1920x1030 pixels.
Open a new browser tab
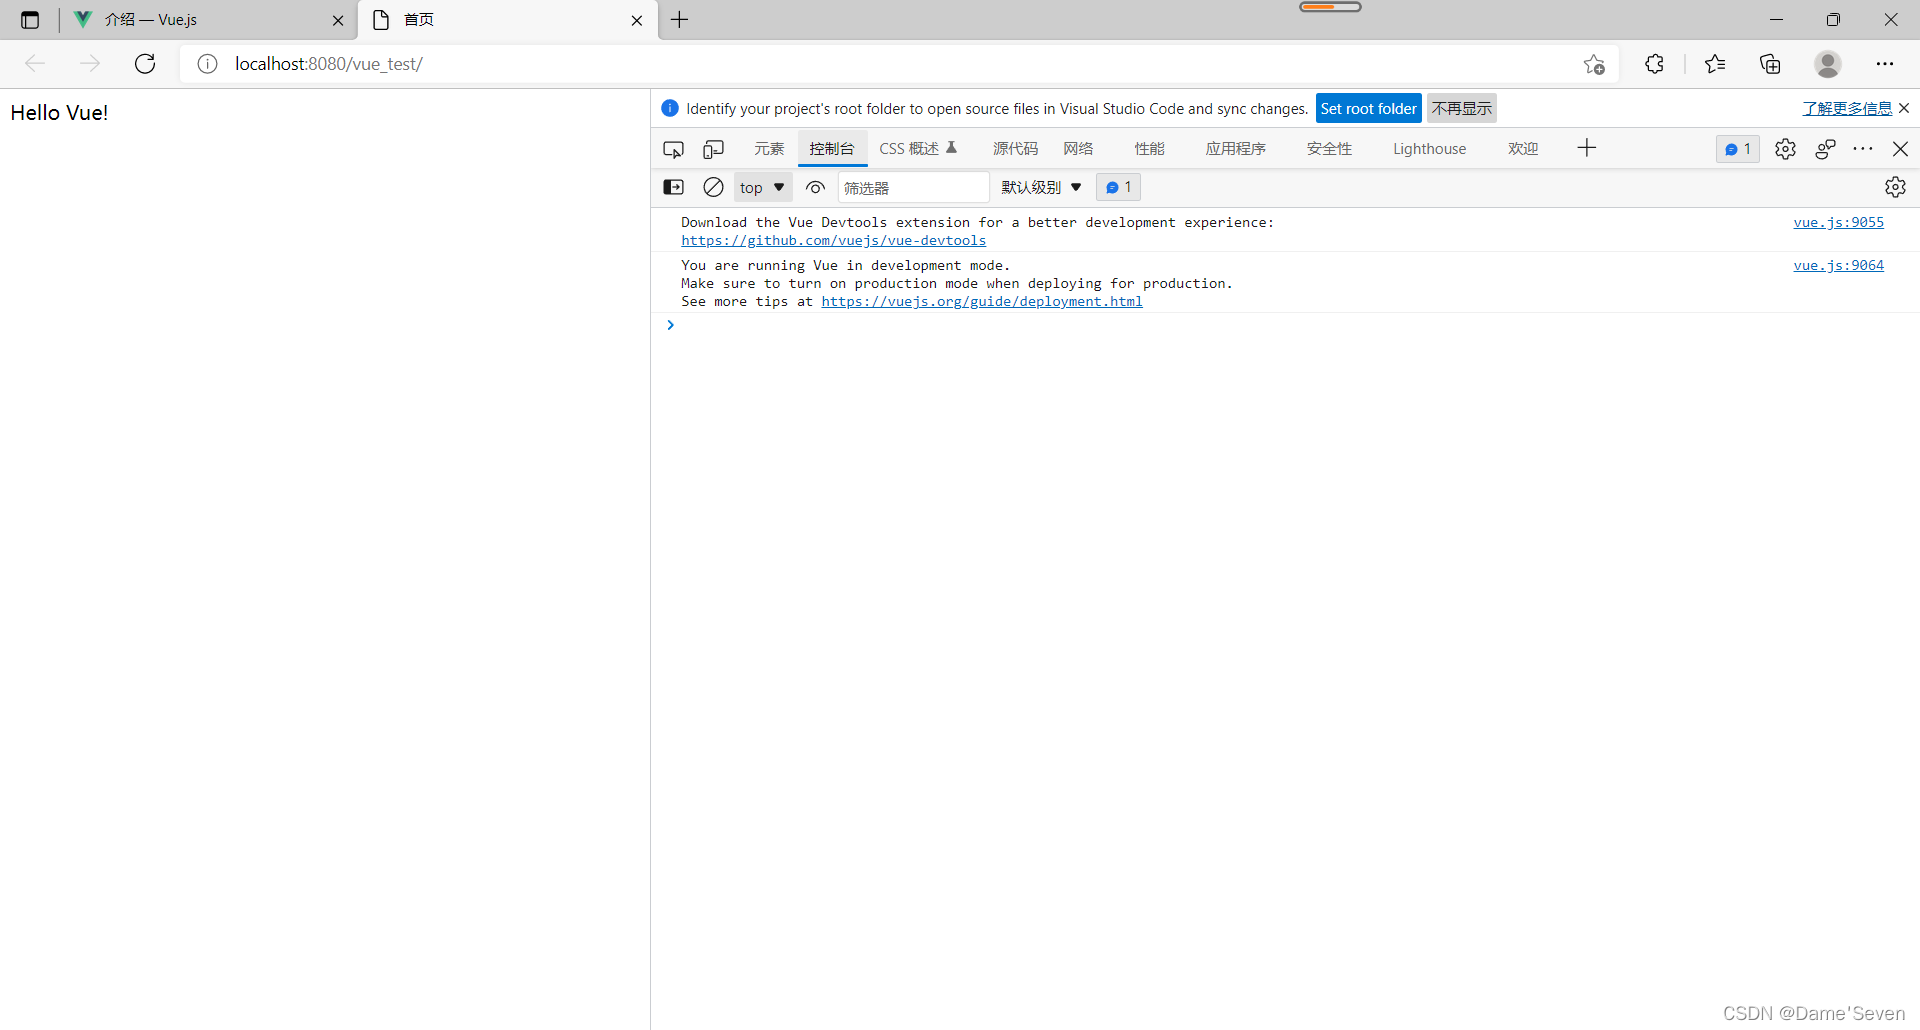[680, 20]
